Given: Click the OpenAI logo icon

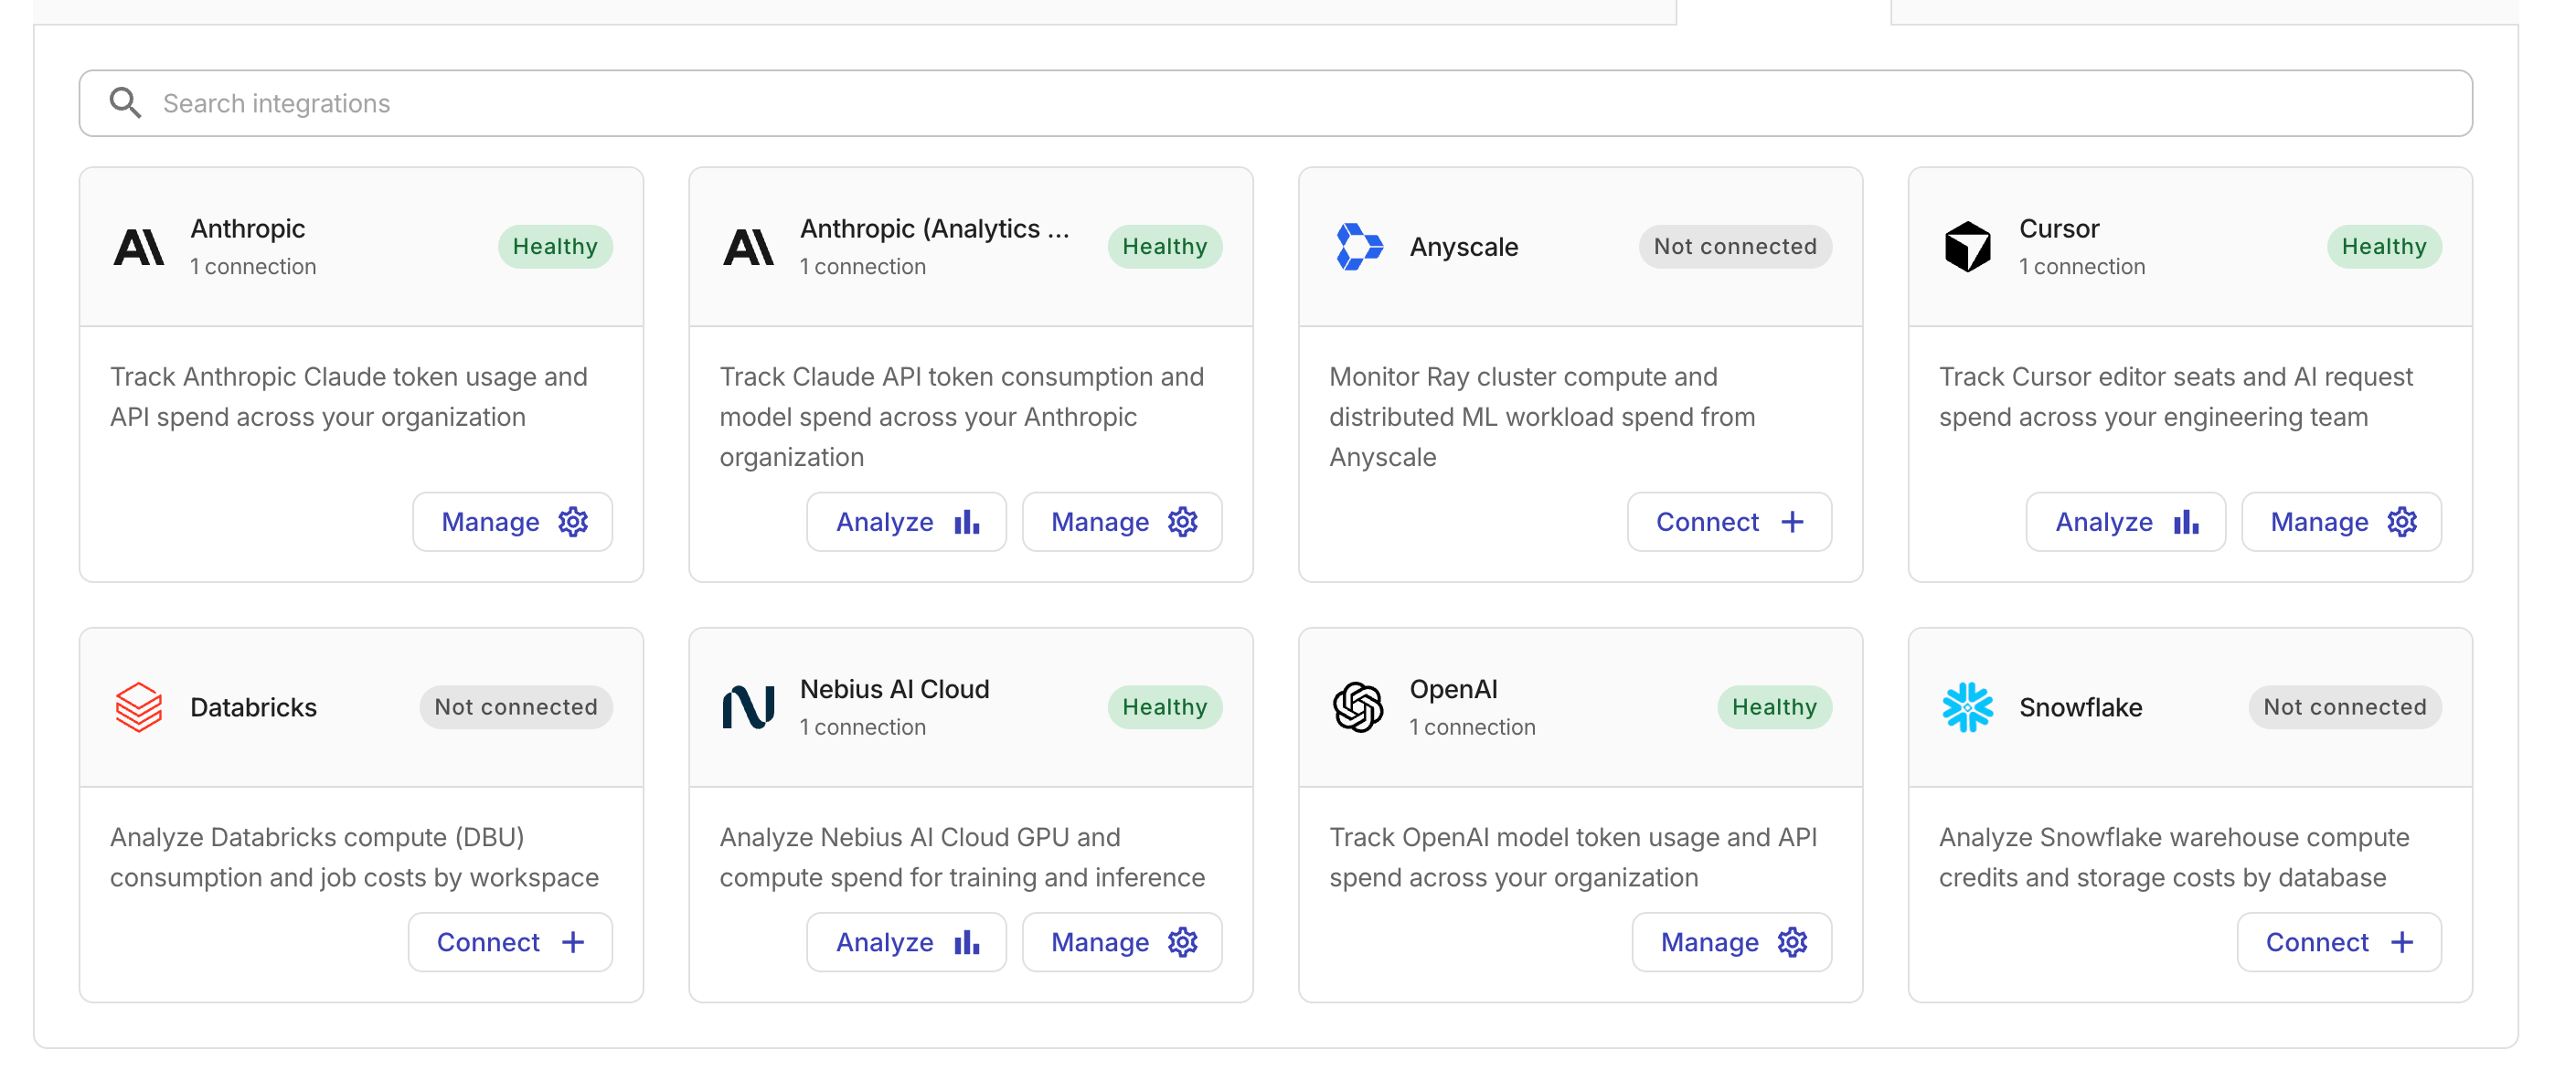Looking at the screenshot, I should 1358,707.
